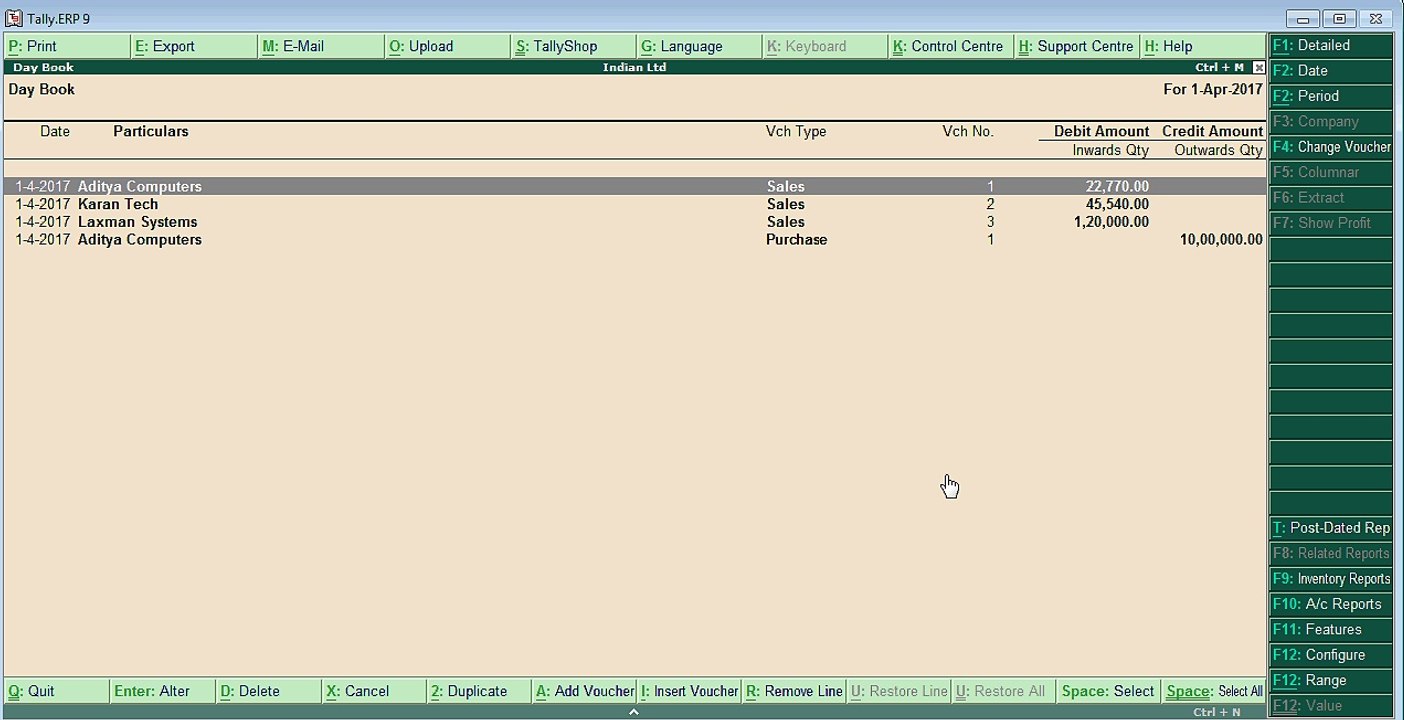Open the M: E-Mail option
Image resolution: width=1404 pixels, height=720 pixels.
coord(321,46)
